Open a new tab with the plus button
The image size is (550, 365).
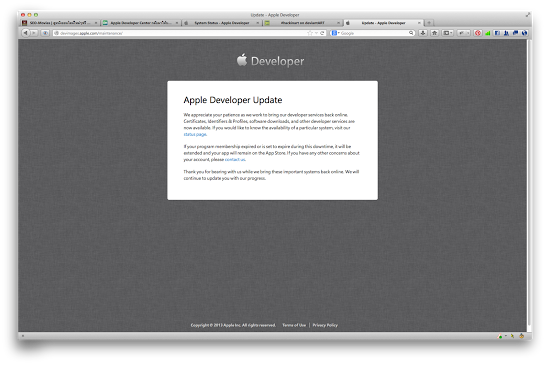[429, 23]
